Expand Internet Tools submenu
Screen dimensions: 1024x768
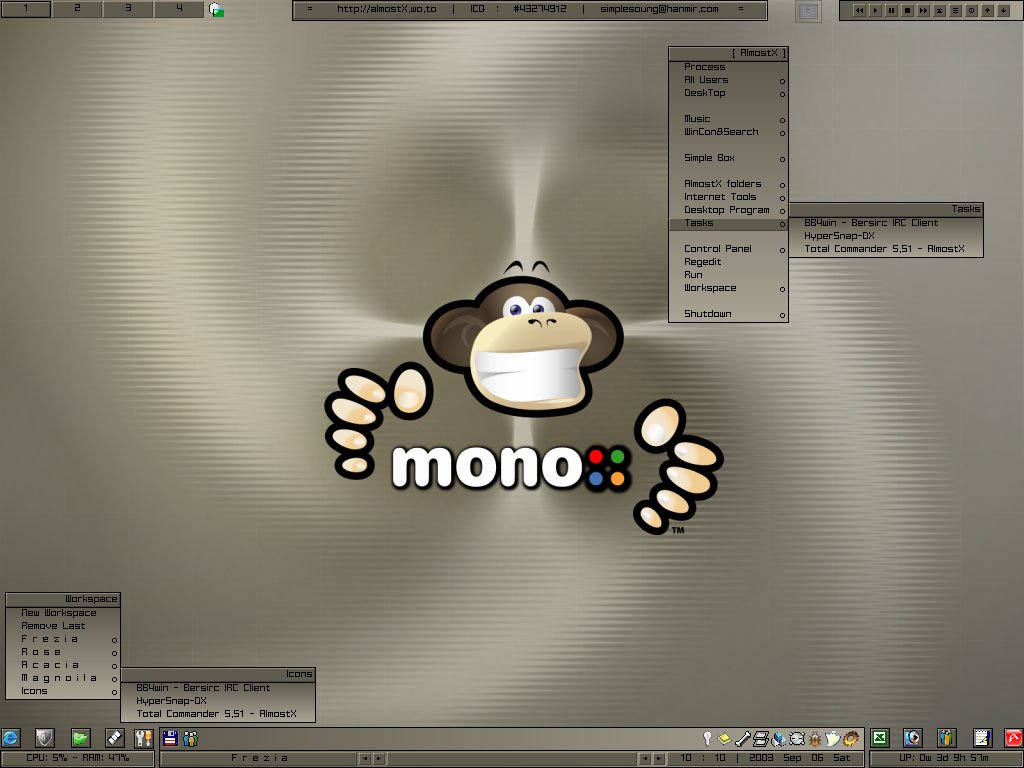[728, 197]
